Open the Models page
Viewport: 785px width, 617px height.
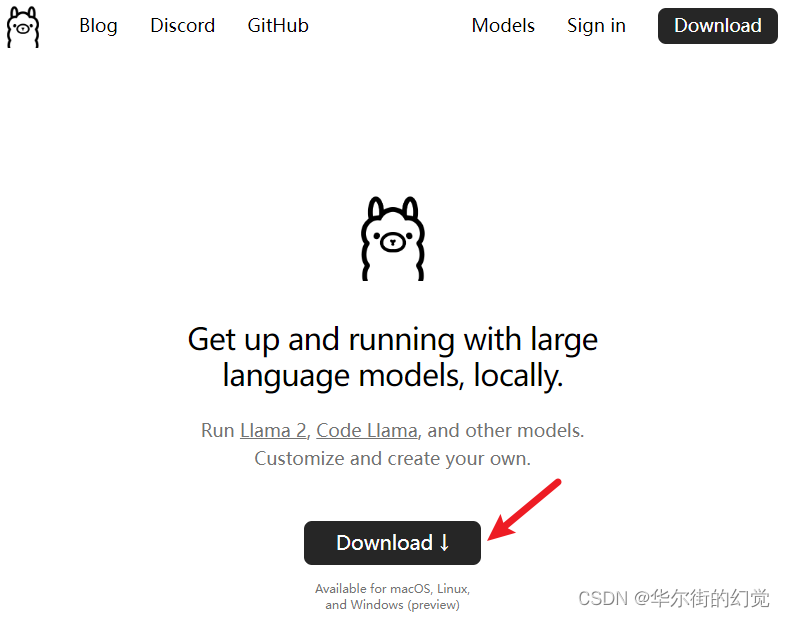[x=503, y=26]
